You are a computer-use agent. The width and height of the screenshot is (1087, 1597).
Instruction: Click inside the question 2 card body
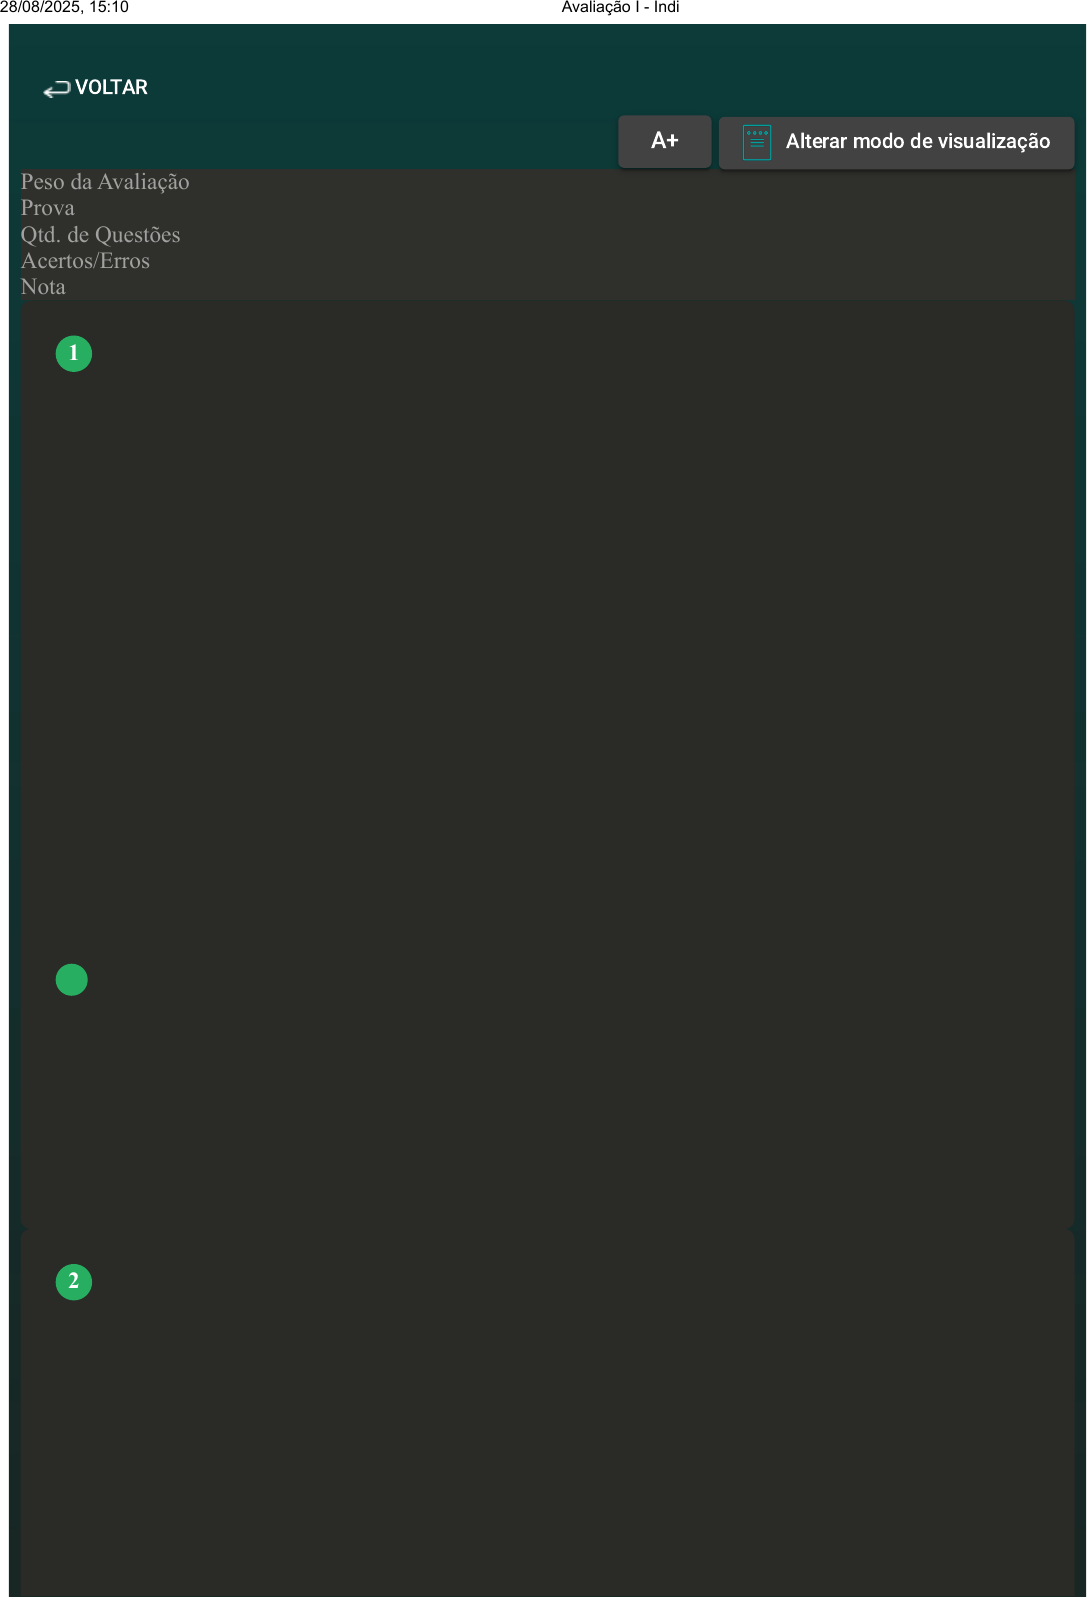point(547,1413)
